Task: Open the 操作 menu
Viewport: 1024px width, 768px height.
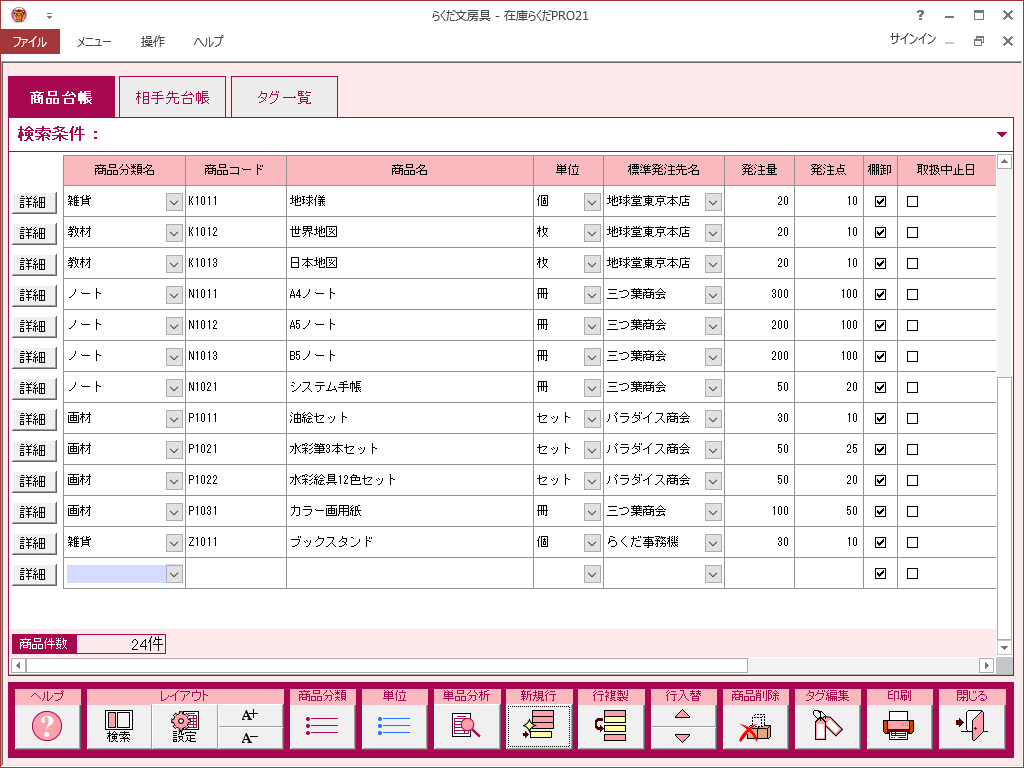Action: [153, 42]
